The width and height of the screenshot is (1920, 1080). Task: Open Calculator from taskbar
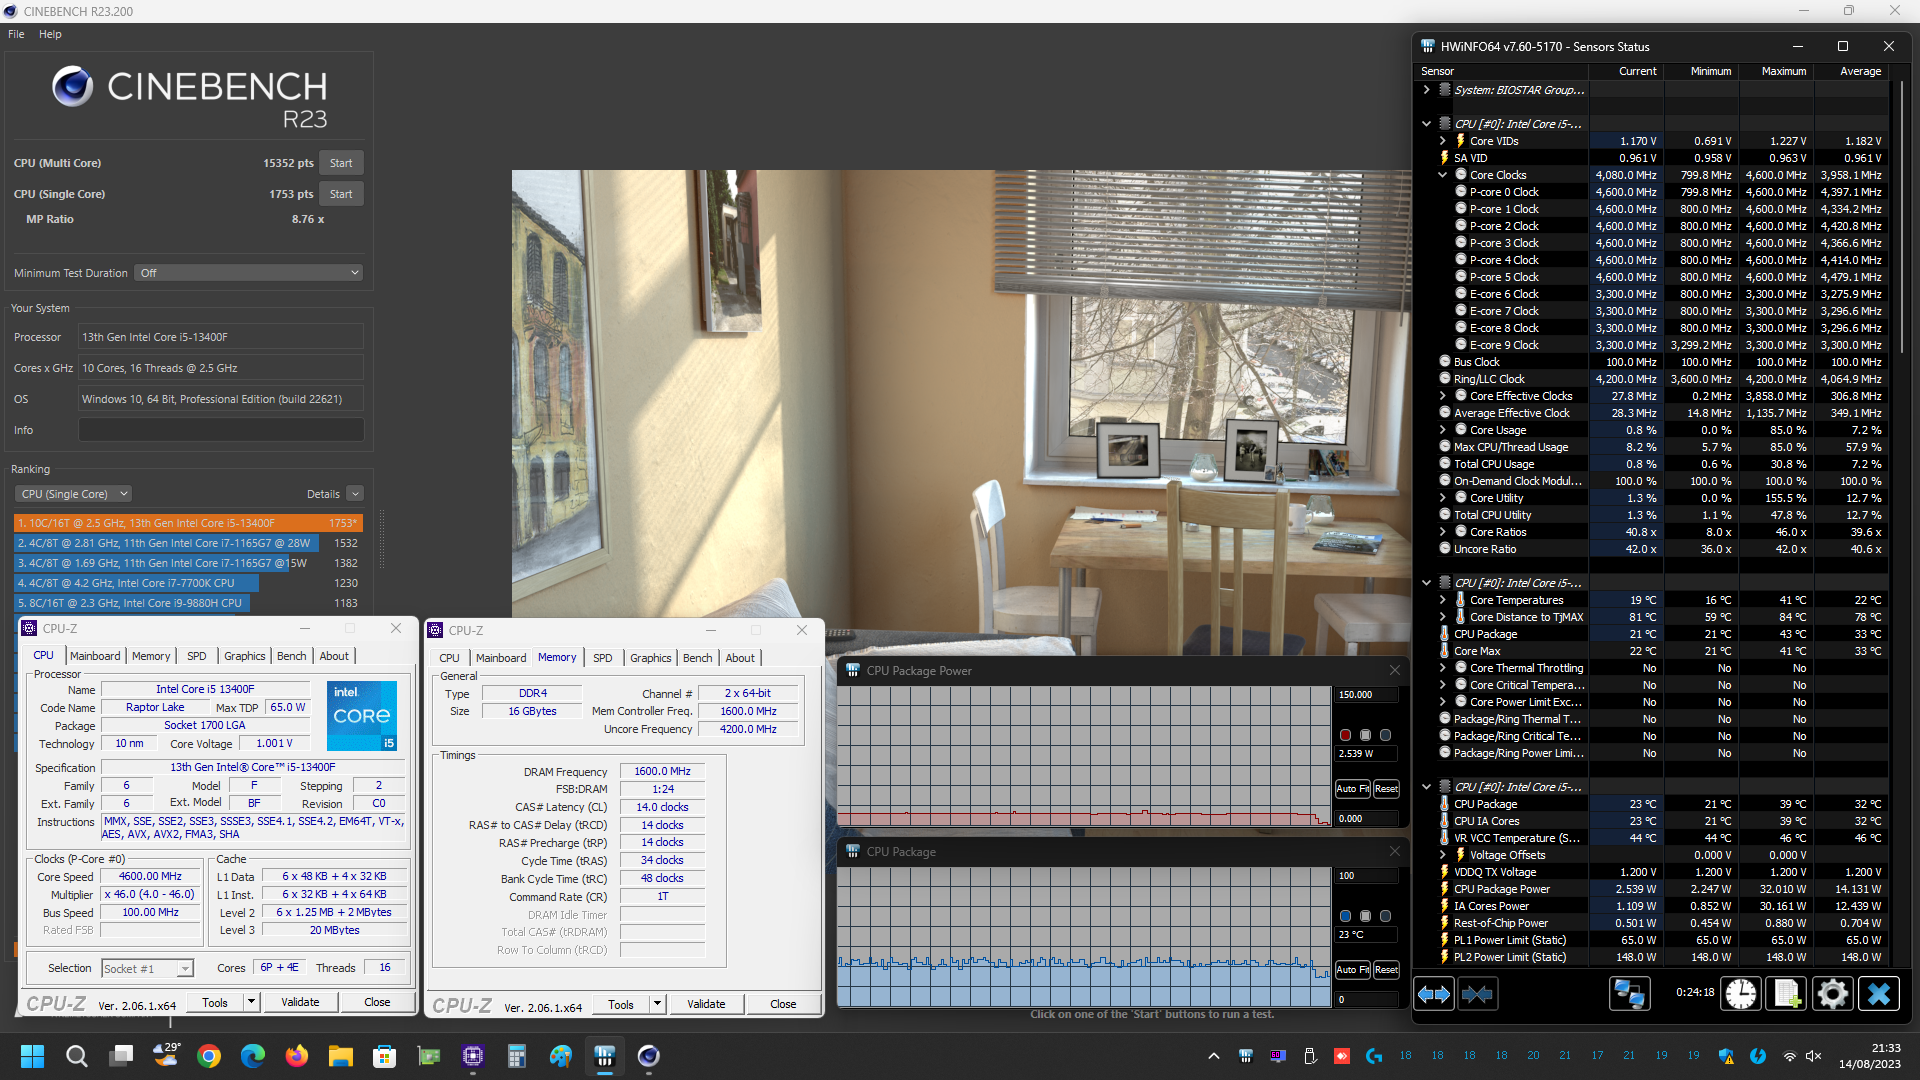[516, 1056]
